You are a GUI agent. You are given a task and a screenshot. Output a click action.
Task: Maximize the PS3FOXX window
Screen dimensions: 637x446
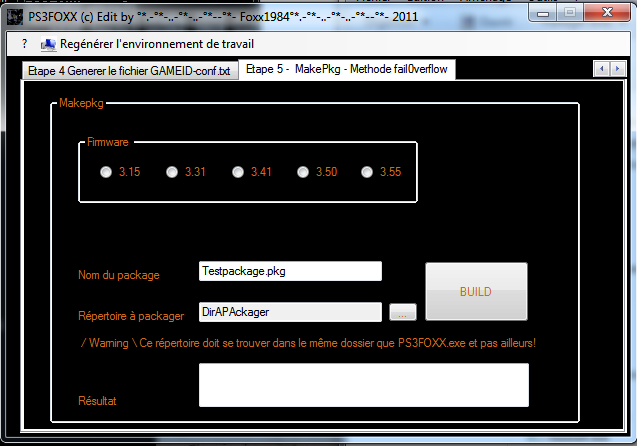570,13
